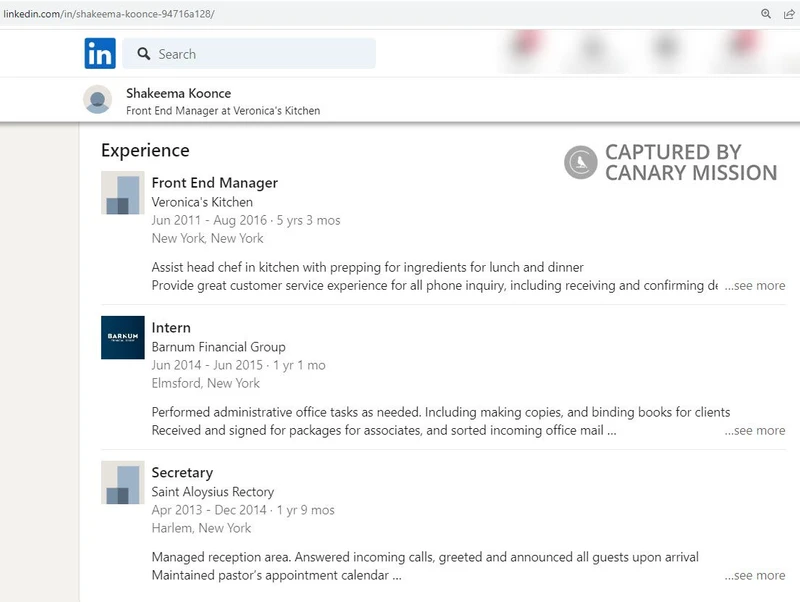Viewport: 800px width, 602px height.
Task: Click the browser share page icon
Action: (789, 14)
